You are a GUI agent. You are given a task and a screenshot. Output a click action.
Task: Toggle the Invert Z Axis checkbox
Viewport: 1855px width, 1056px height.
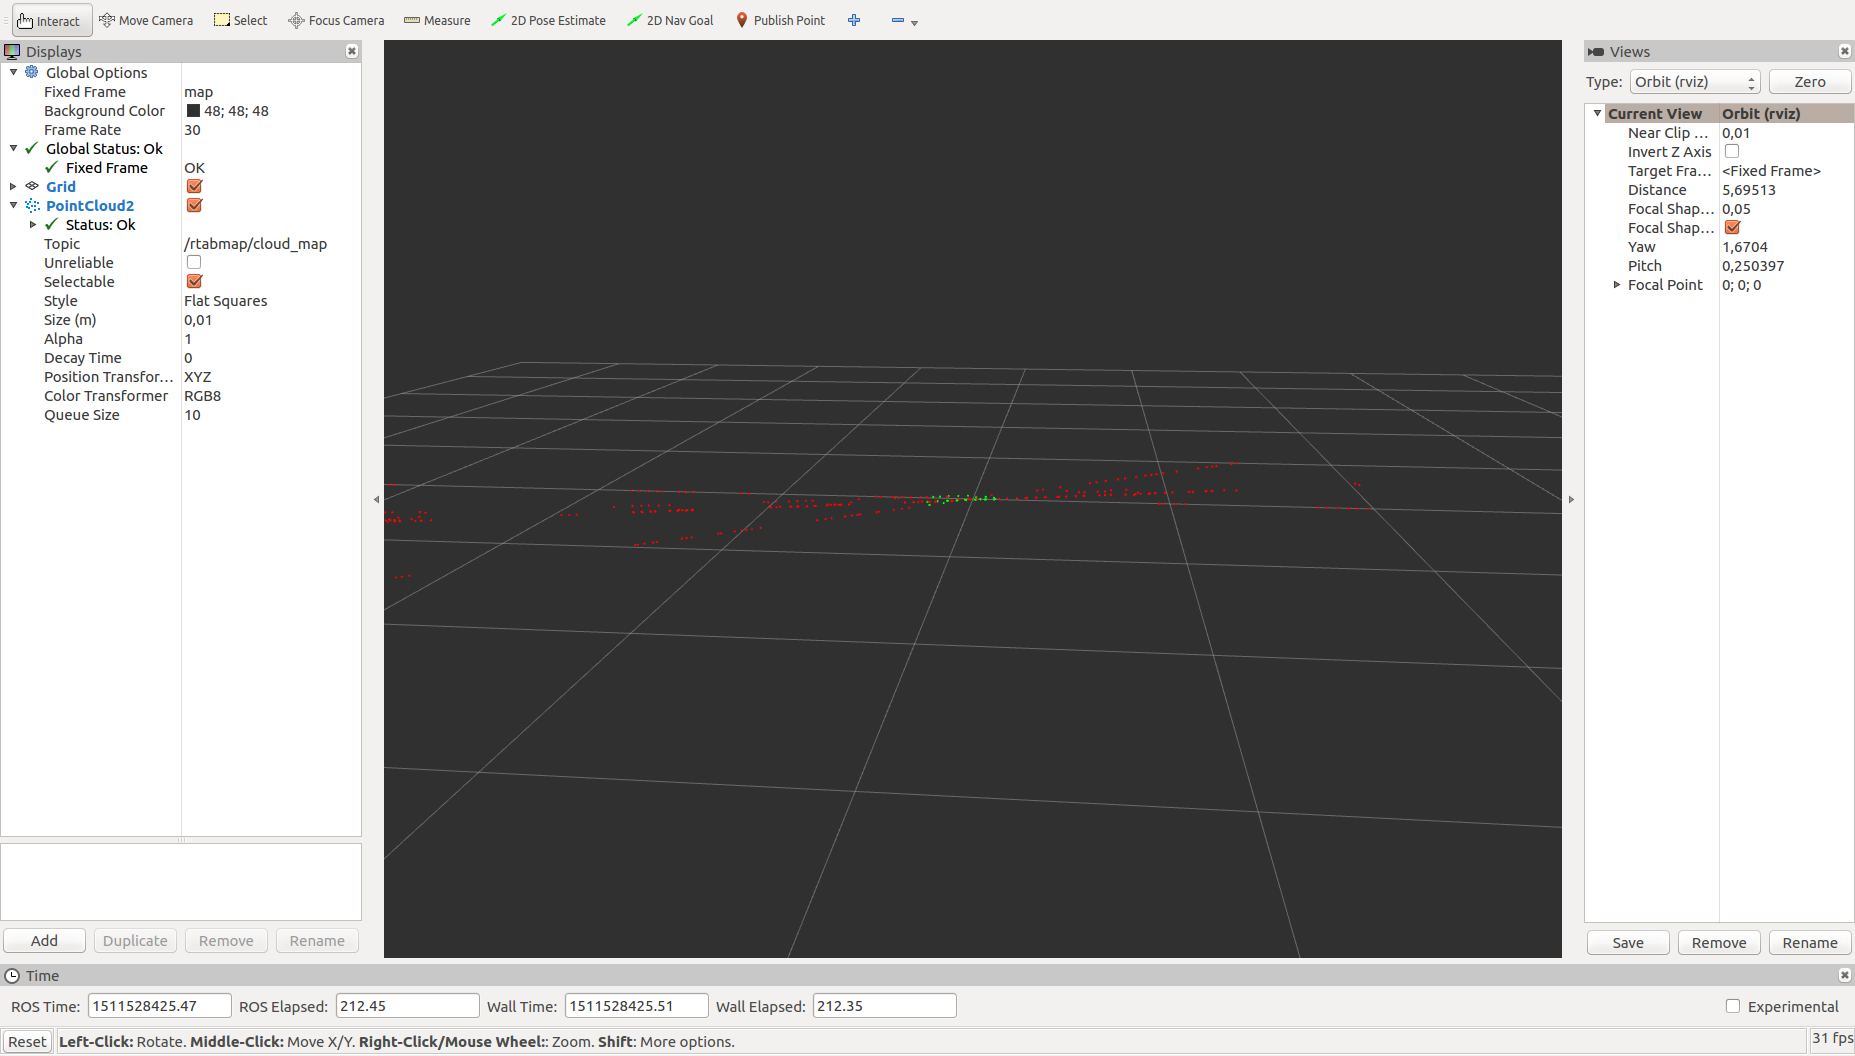(1732, 151)
